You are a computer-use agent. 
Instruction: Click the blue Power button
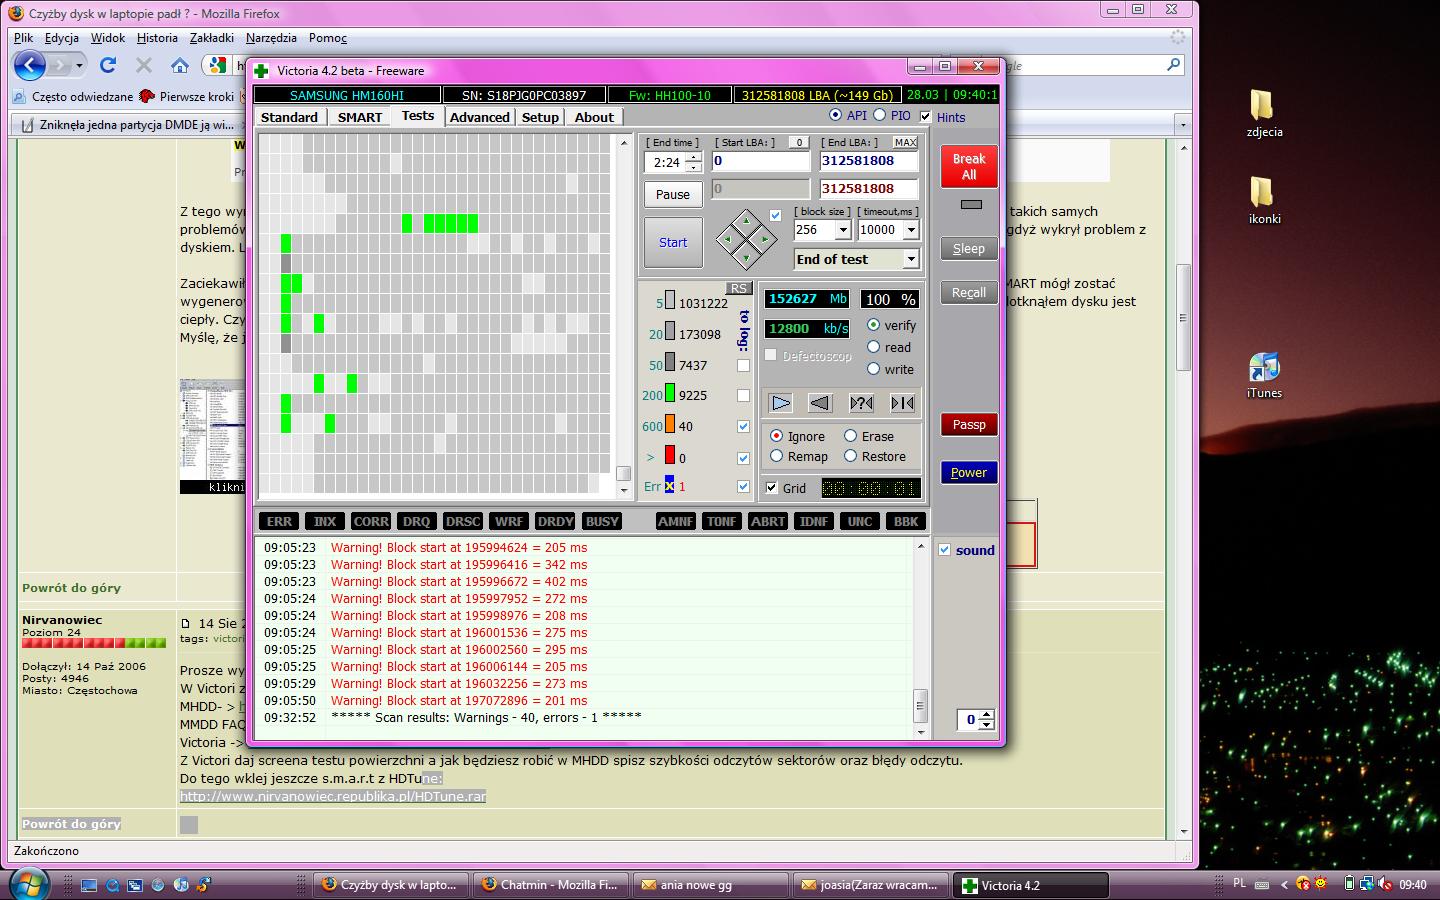pos(969,472)
